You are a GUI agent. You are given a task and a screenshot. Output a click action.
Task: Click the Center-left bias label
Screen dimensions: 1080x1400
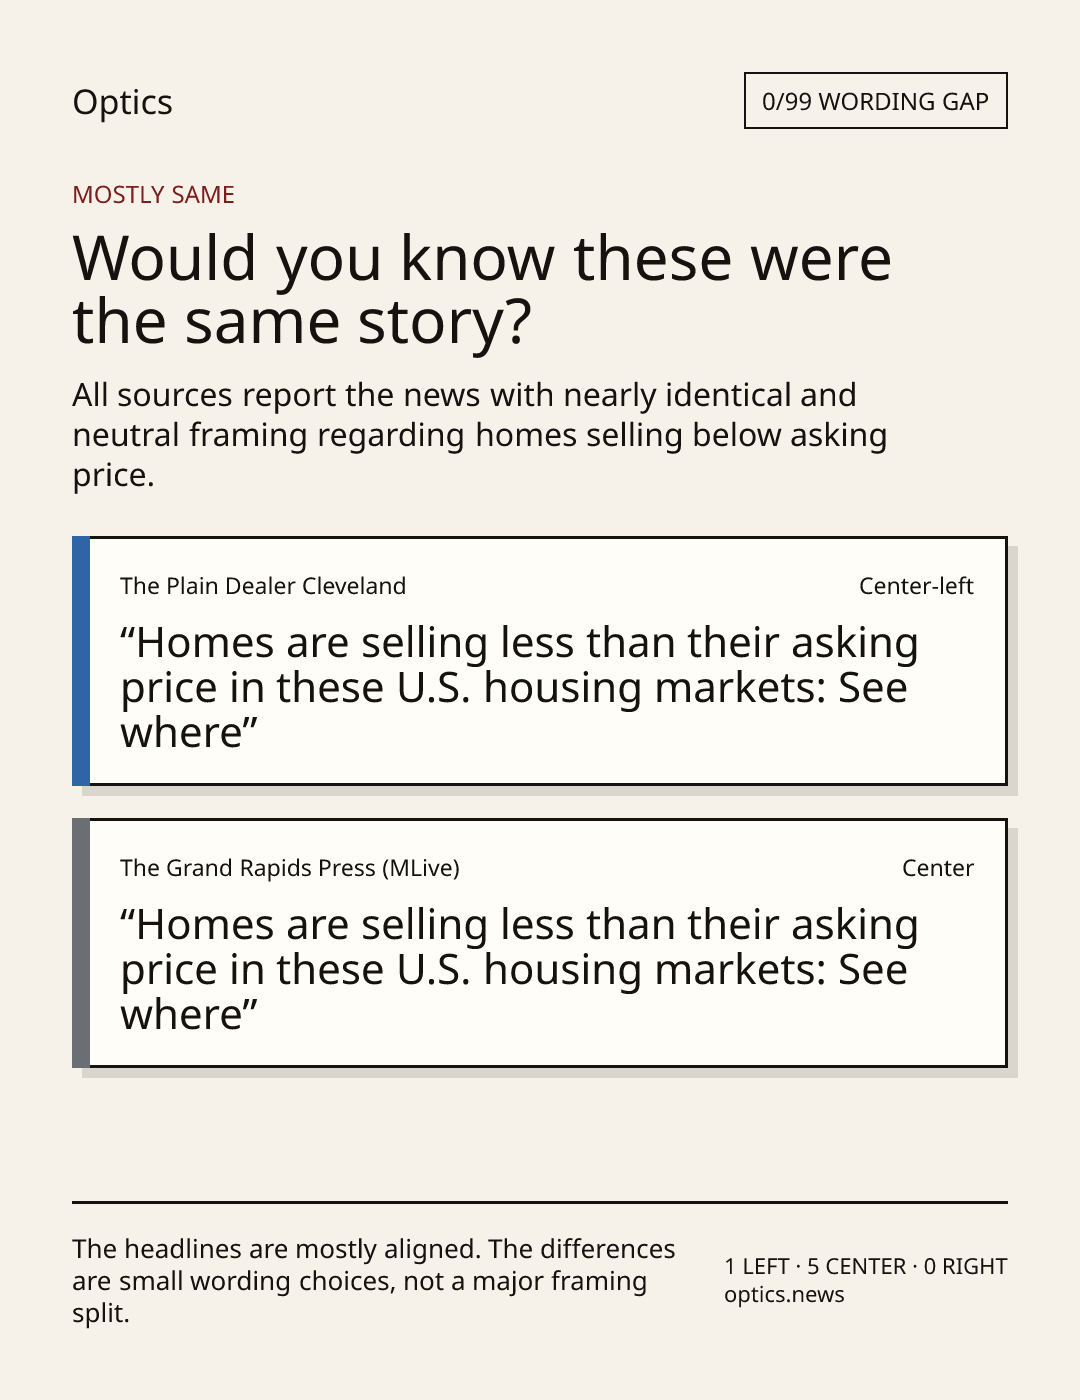916,586
